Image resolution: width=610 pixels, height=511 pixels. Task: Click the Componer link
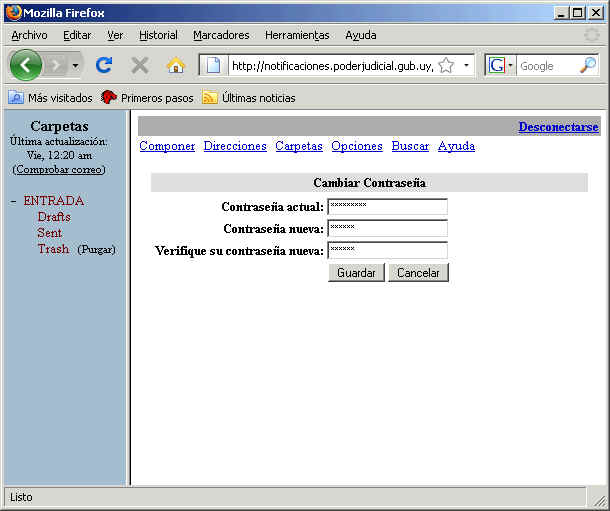(x=167, y=146)
